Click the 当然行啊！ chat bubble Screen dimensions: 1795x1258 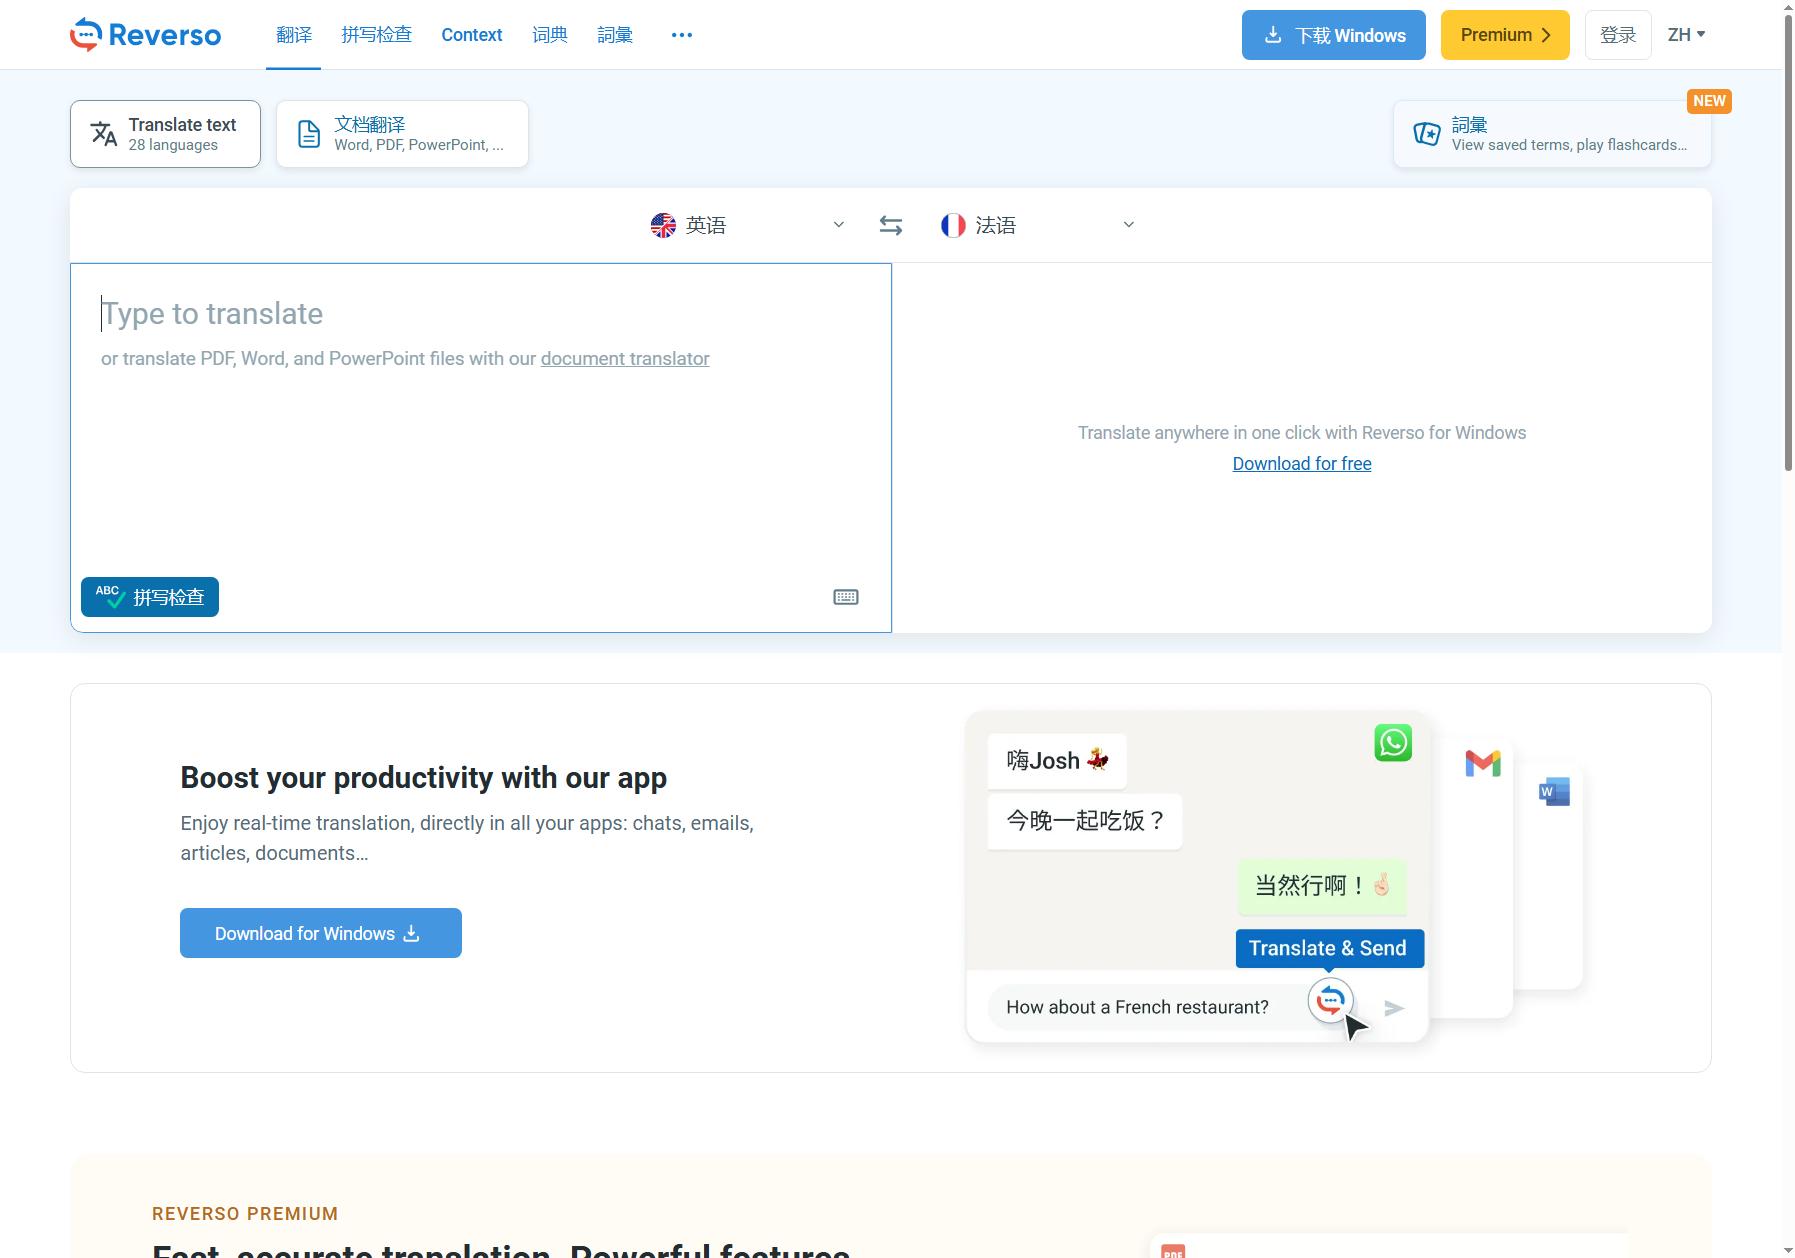click(1322, 886)
